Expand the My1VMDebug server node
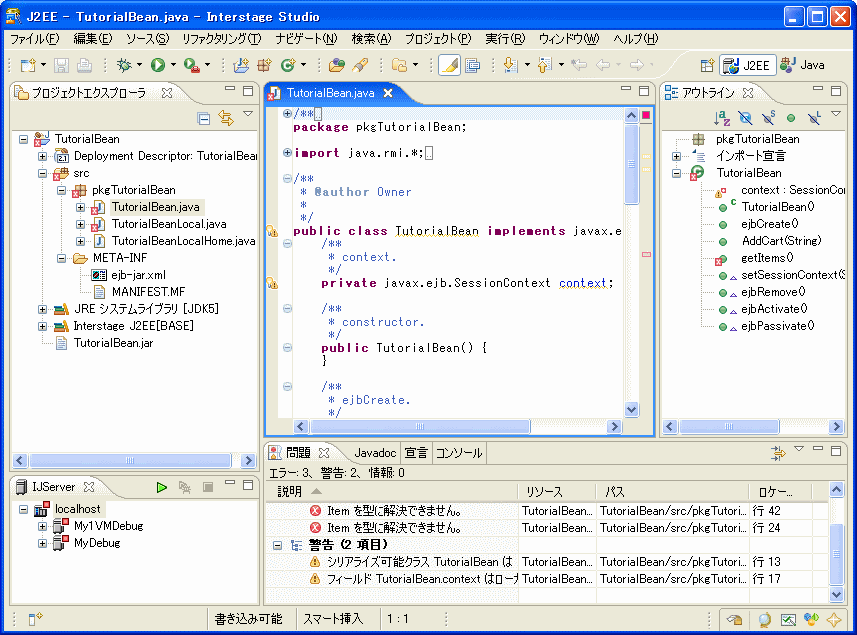The image size is (857, 635). click(x=43, y=527)
